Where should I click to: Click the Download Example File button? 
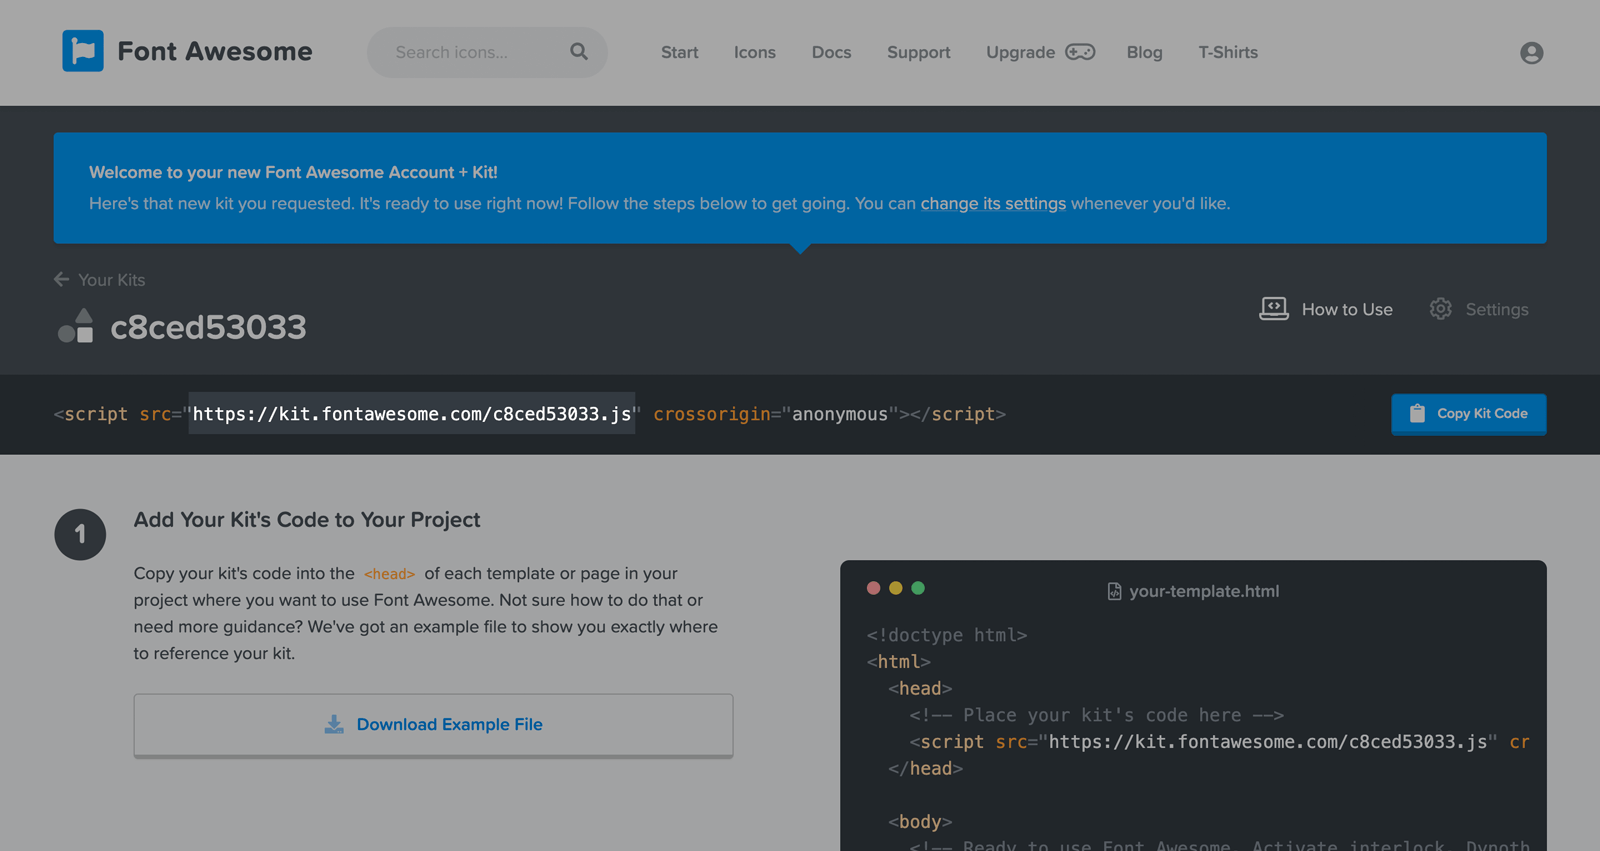[x=433, y=725]
